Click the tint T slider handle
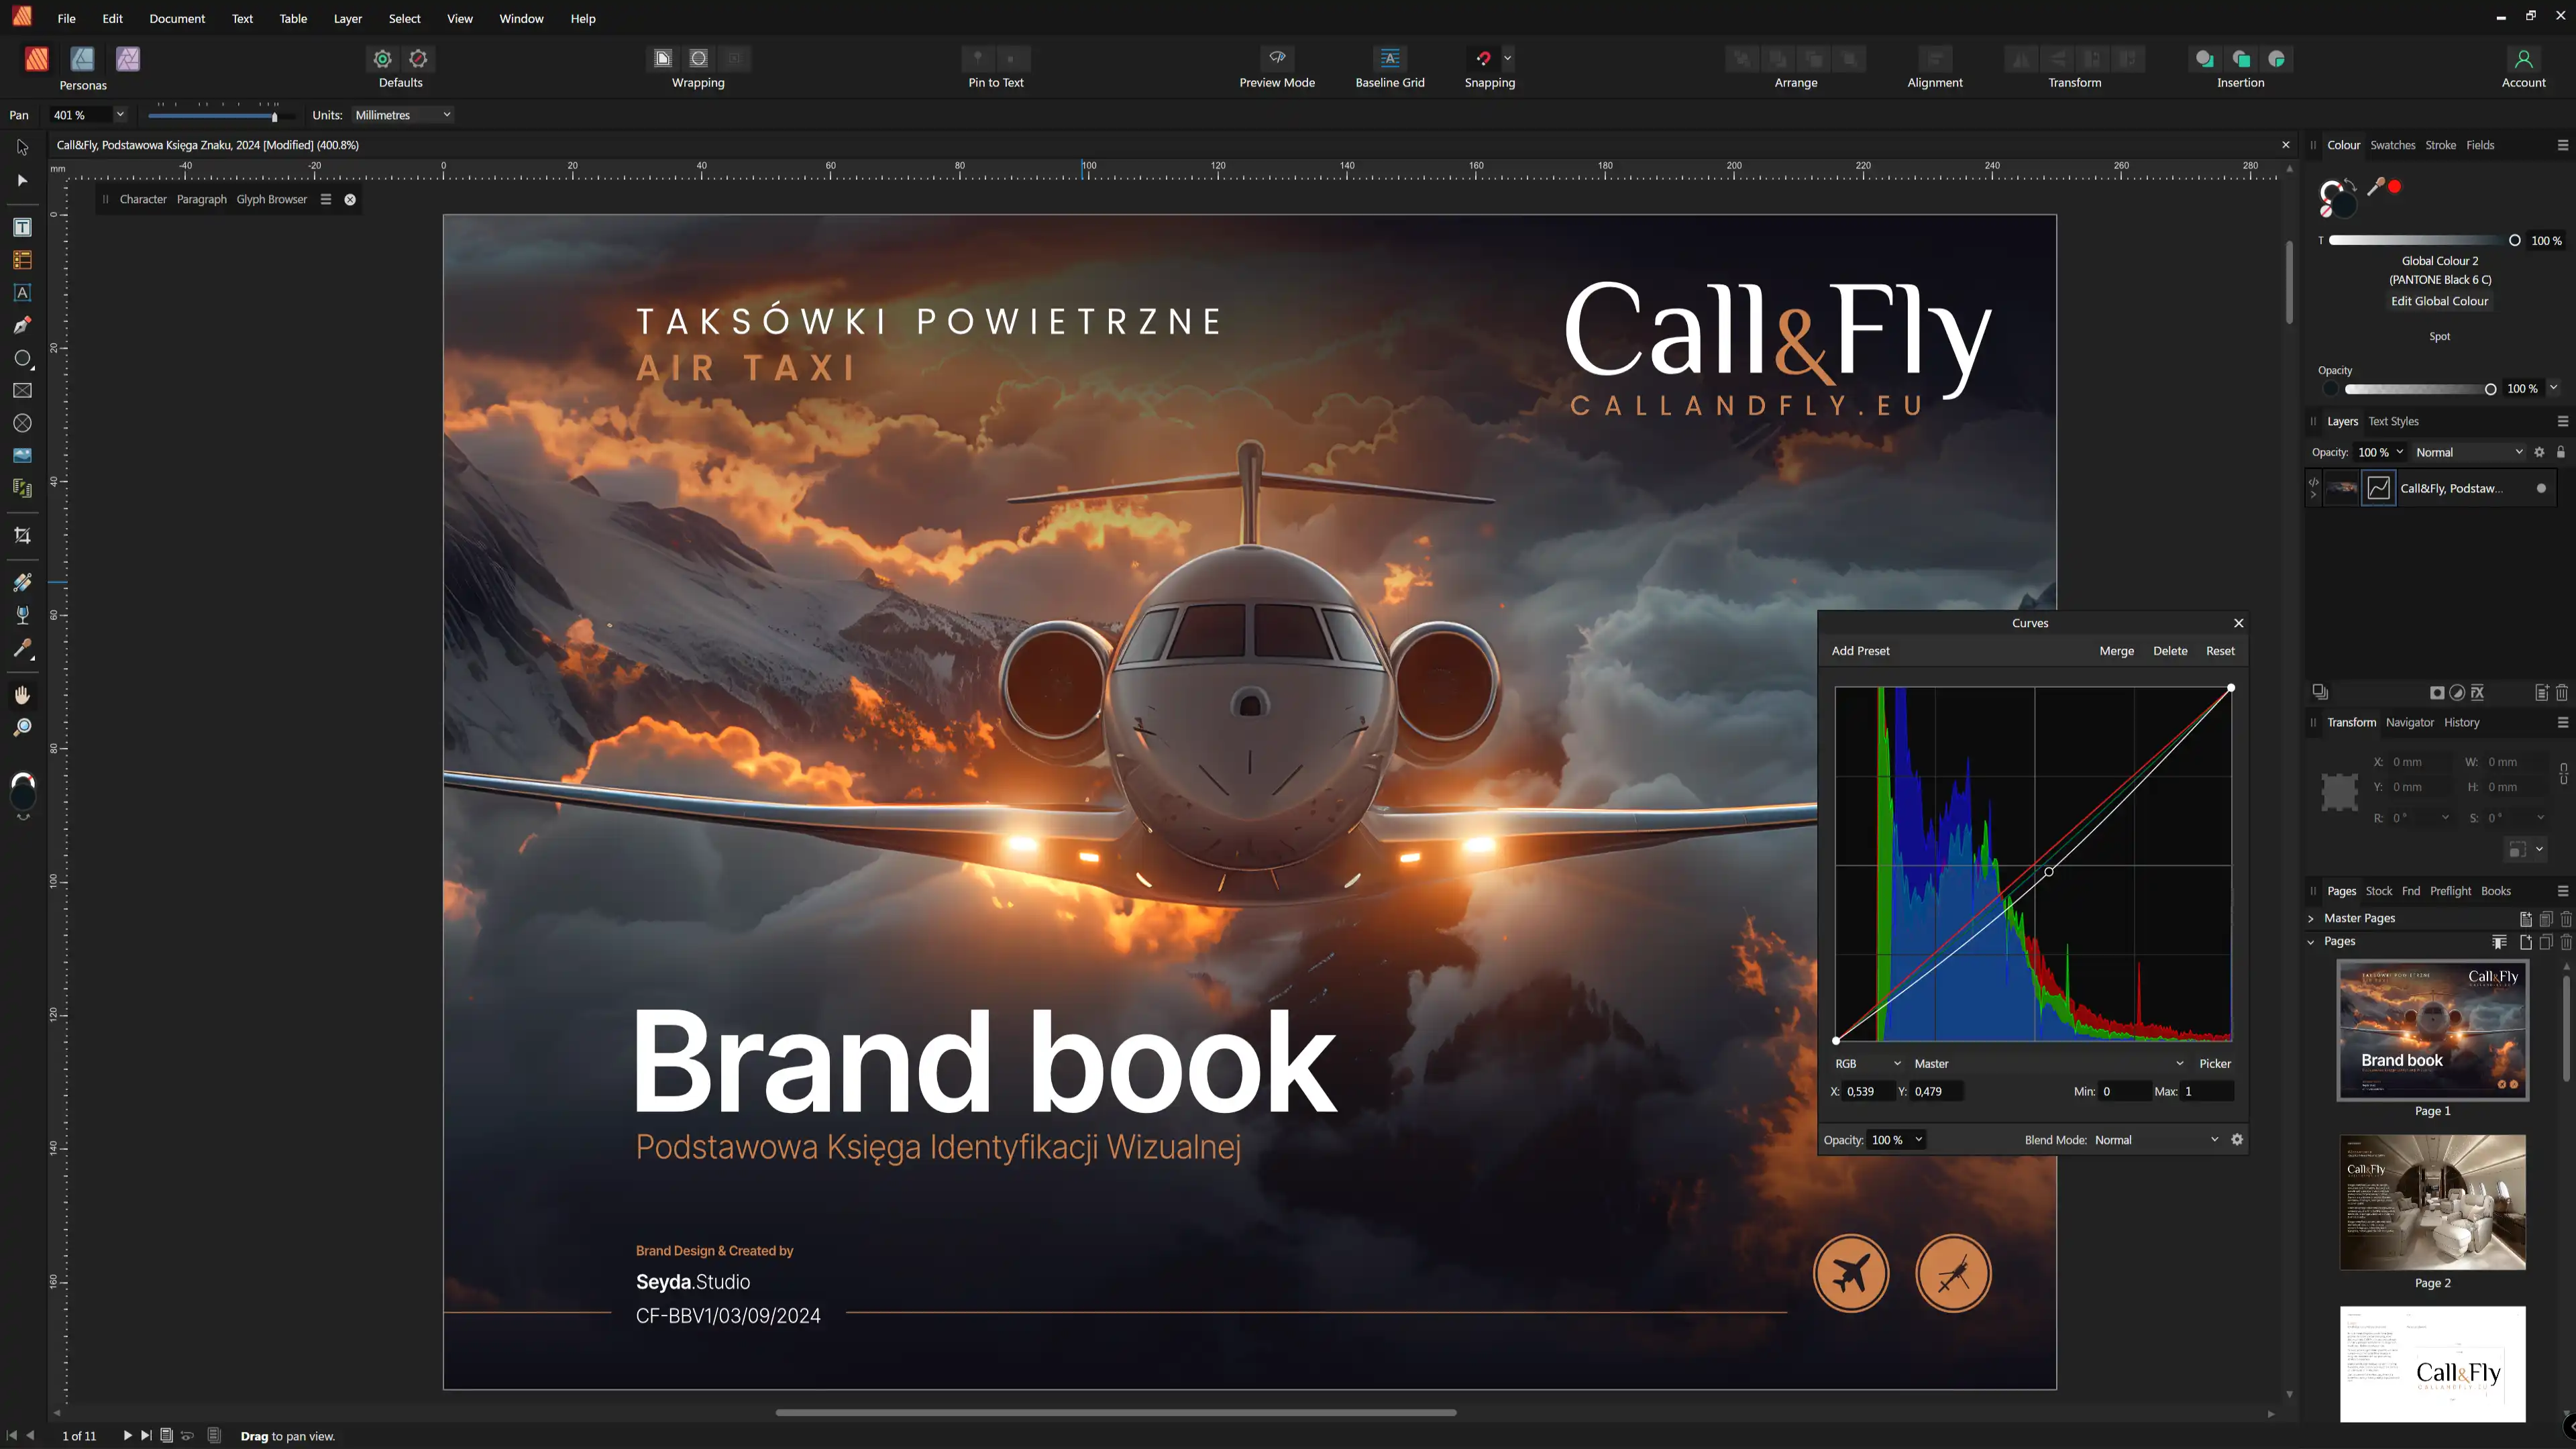The width and height of the screenshot is (2576, 1449). (x=2514, y=241)
